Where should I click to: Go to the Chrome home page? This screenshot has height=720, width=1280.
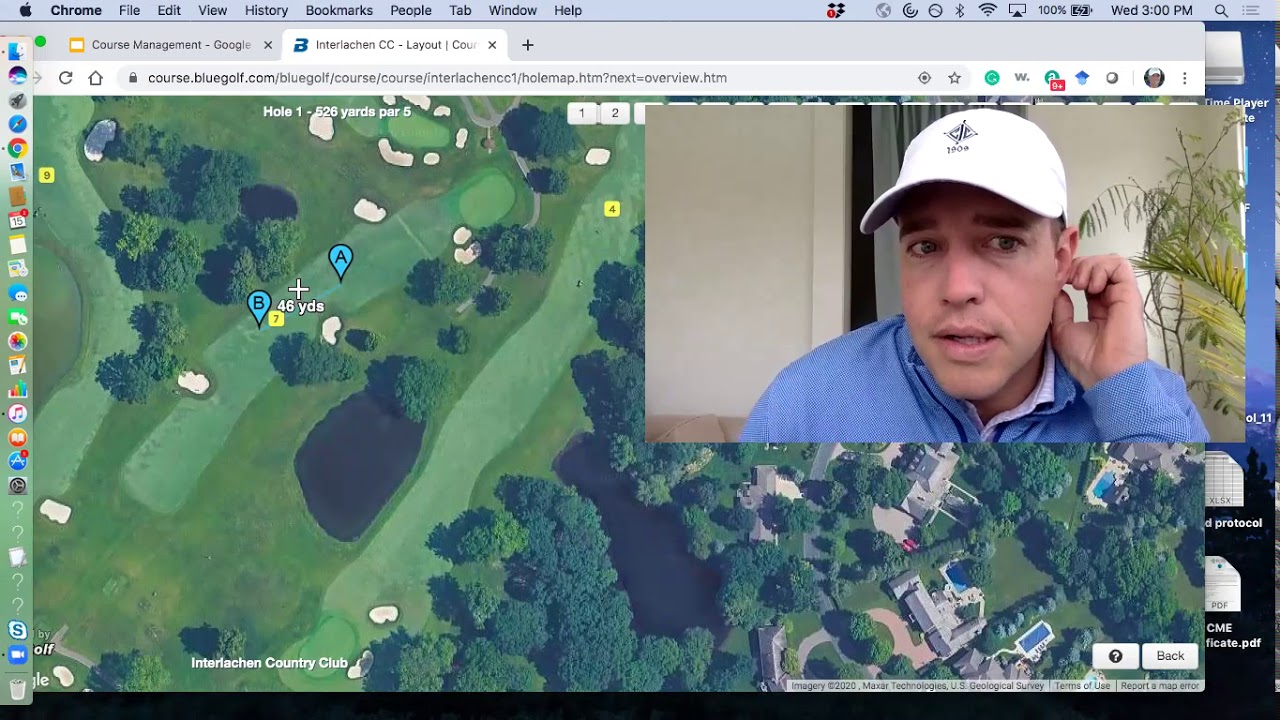(96, 78)
